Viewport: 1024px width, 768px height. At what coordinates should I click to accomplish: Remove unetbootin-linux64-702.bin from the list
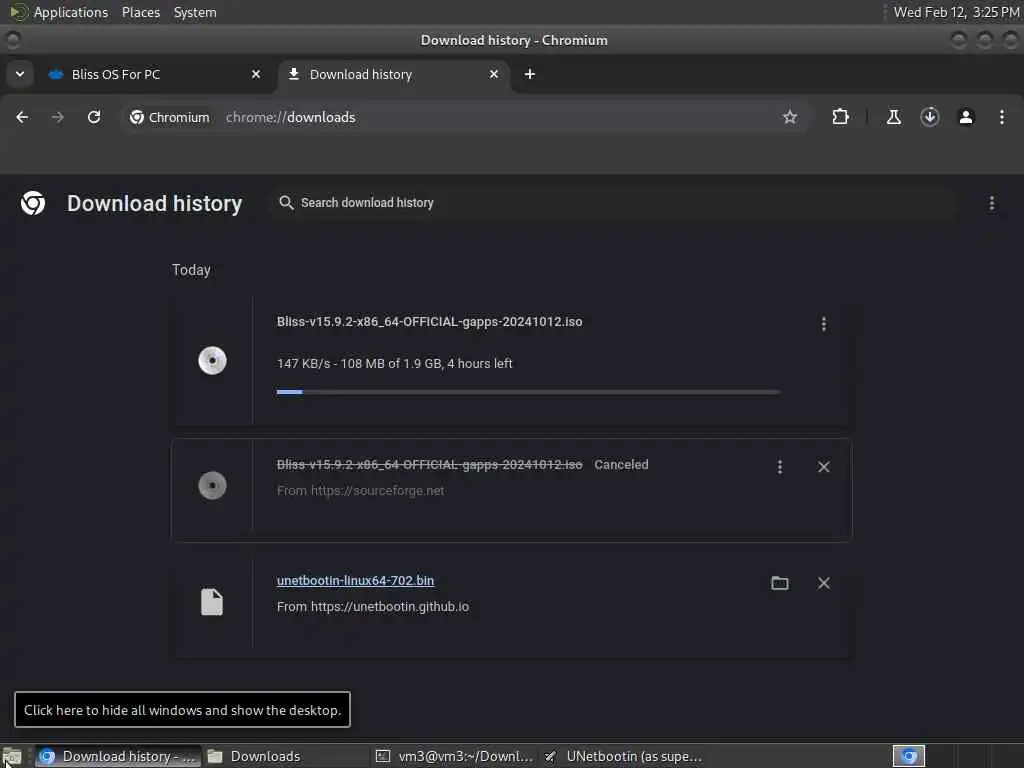pos(824,583)
